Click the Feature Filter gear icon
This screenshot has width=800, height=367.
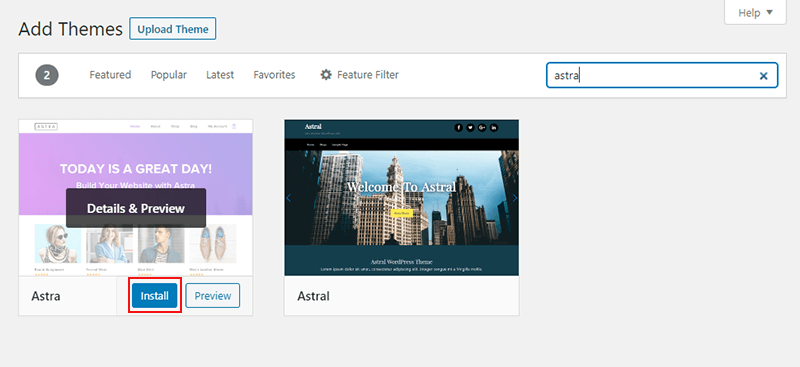pyautogui.click(x=326, y=75)
